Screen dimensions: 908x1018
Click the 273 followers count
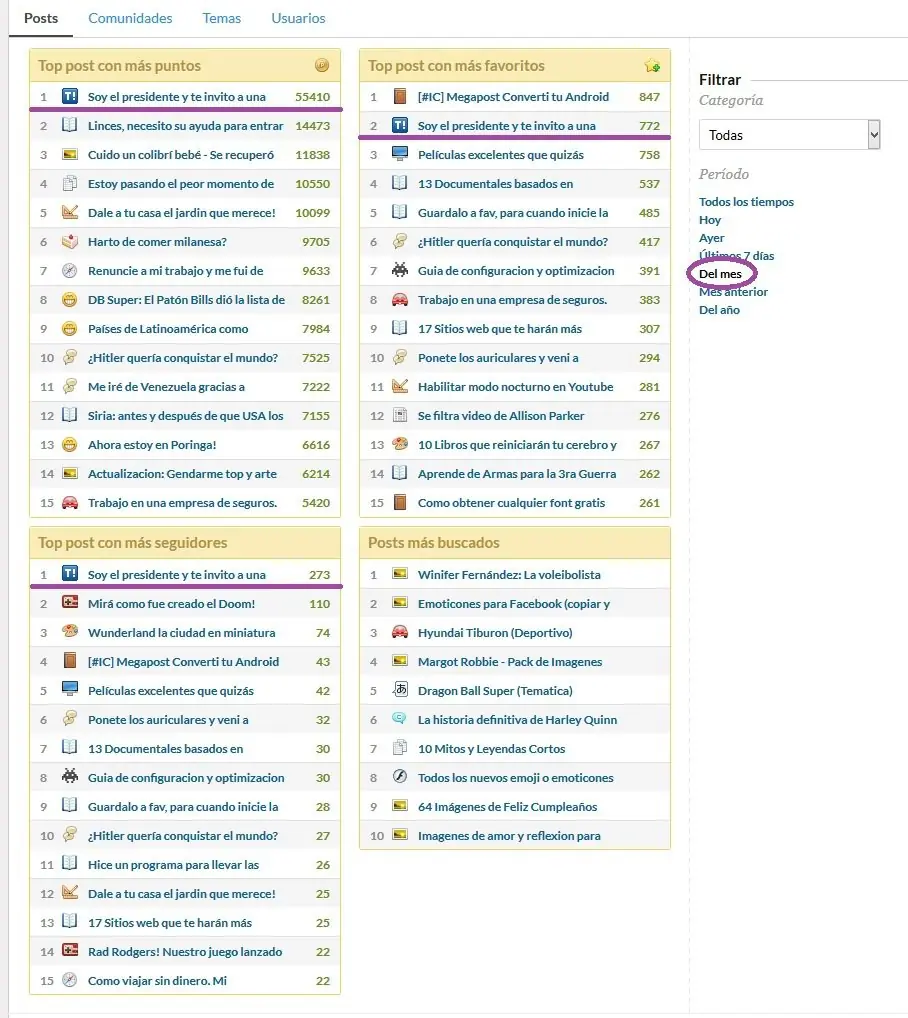[319, 575]
